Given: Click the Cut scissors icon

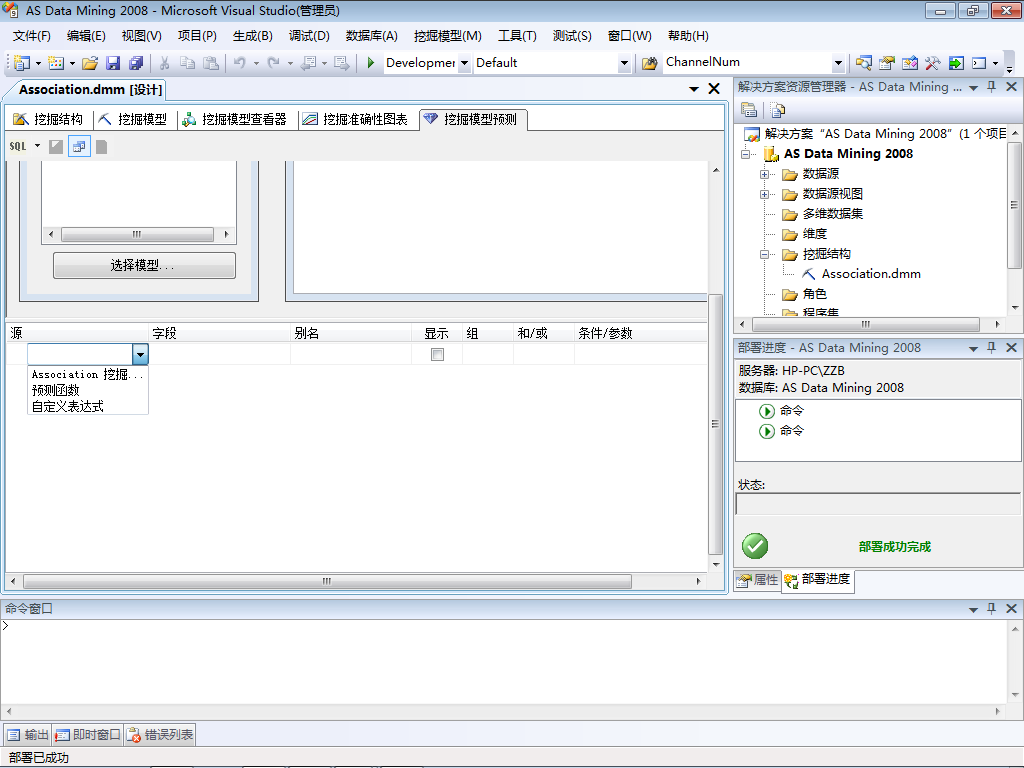Looking at the screenshot, I should [x=165, y=63].
